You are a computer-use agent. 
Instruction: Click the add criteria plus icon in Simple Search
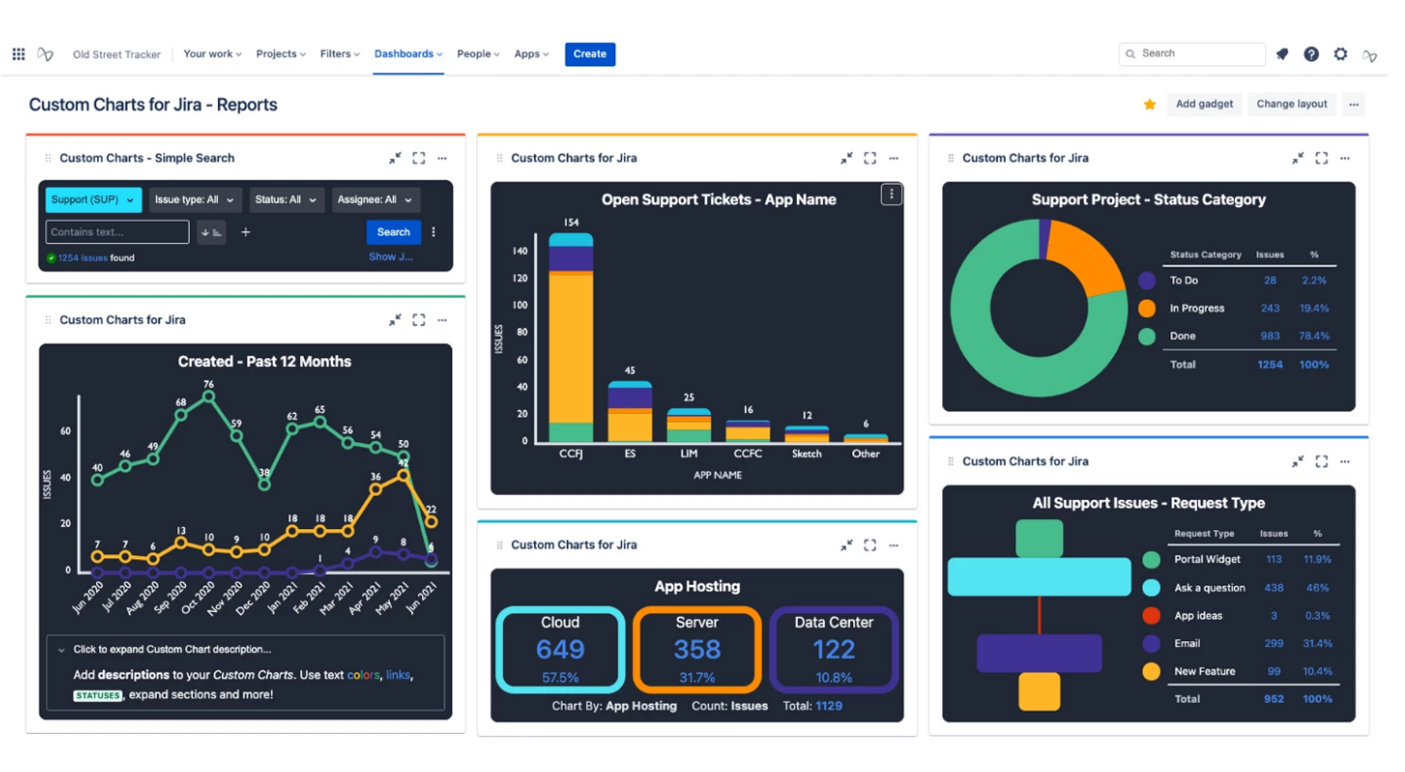point(245,232)
